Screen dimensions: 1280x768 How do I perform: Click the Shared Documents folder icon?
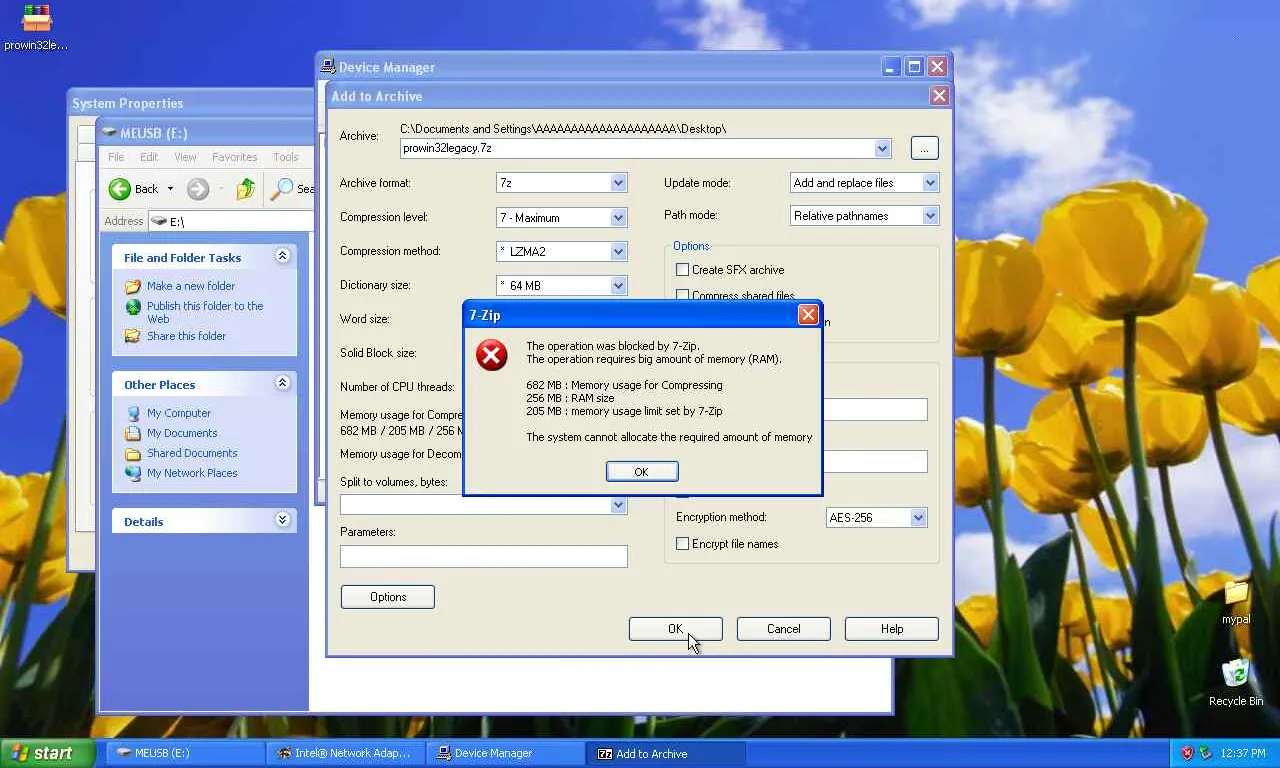click(x=133, y=453)
